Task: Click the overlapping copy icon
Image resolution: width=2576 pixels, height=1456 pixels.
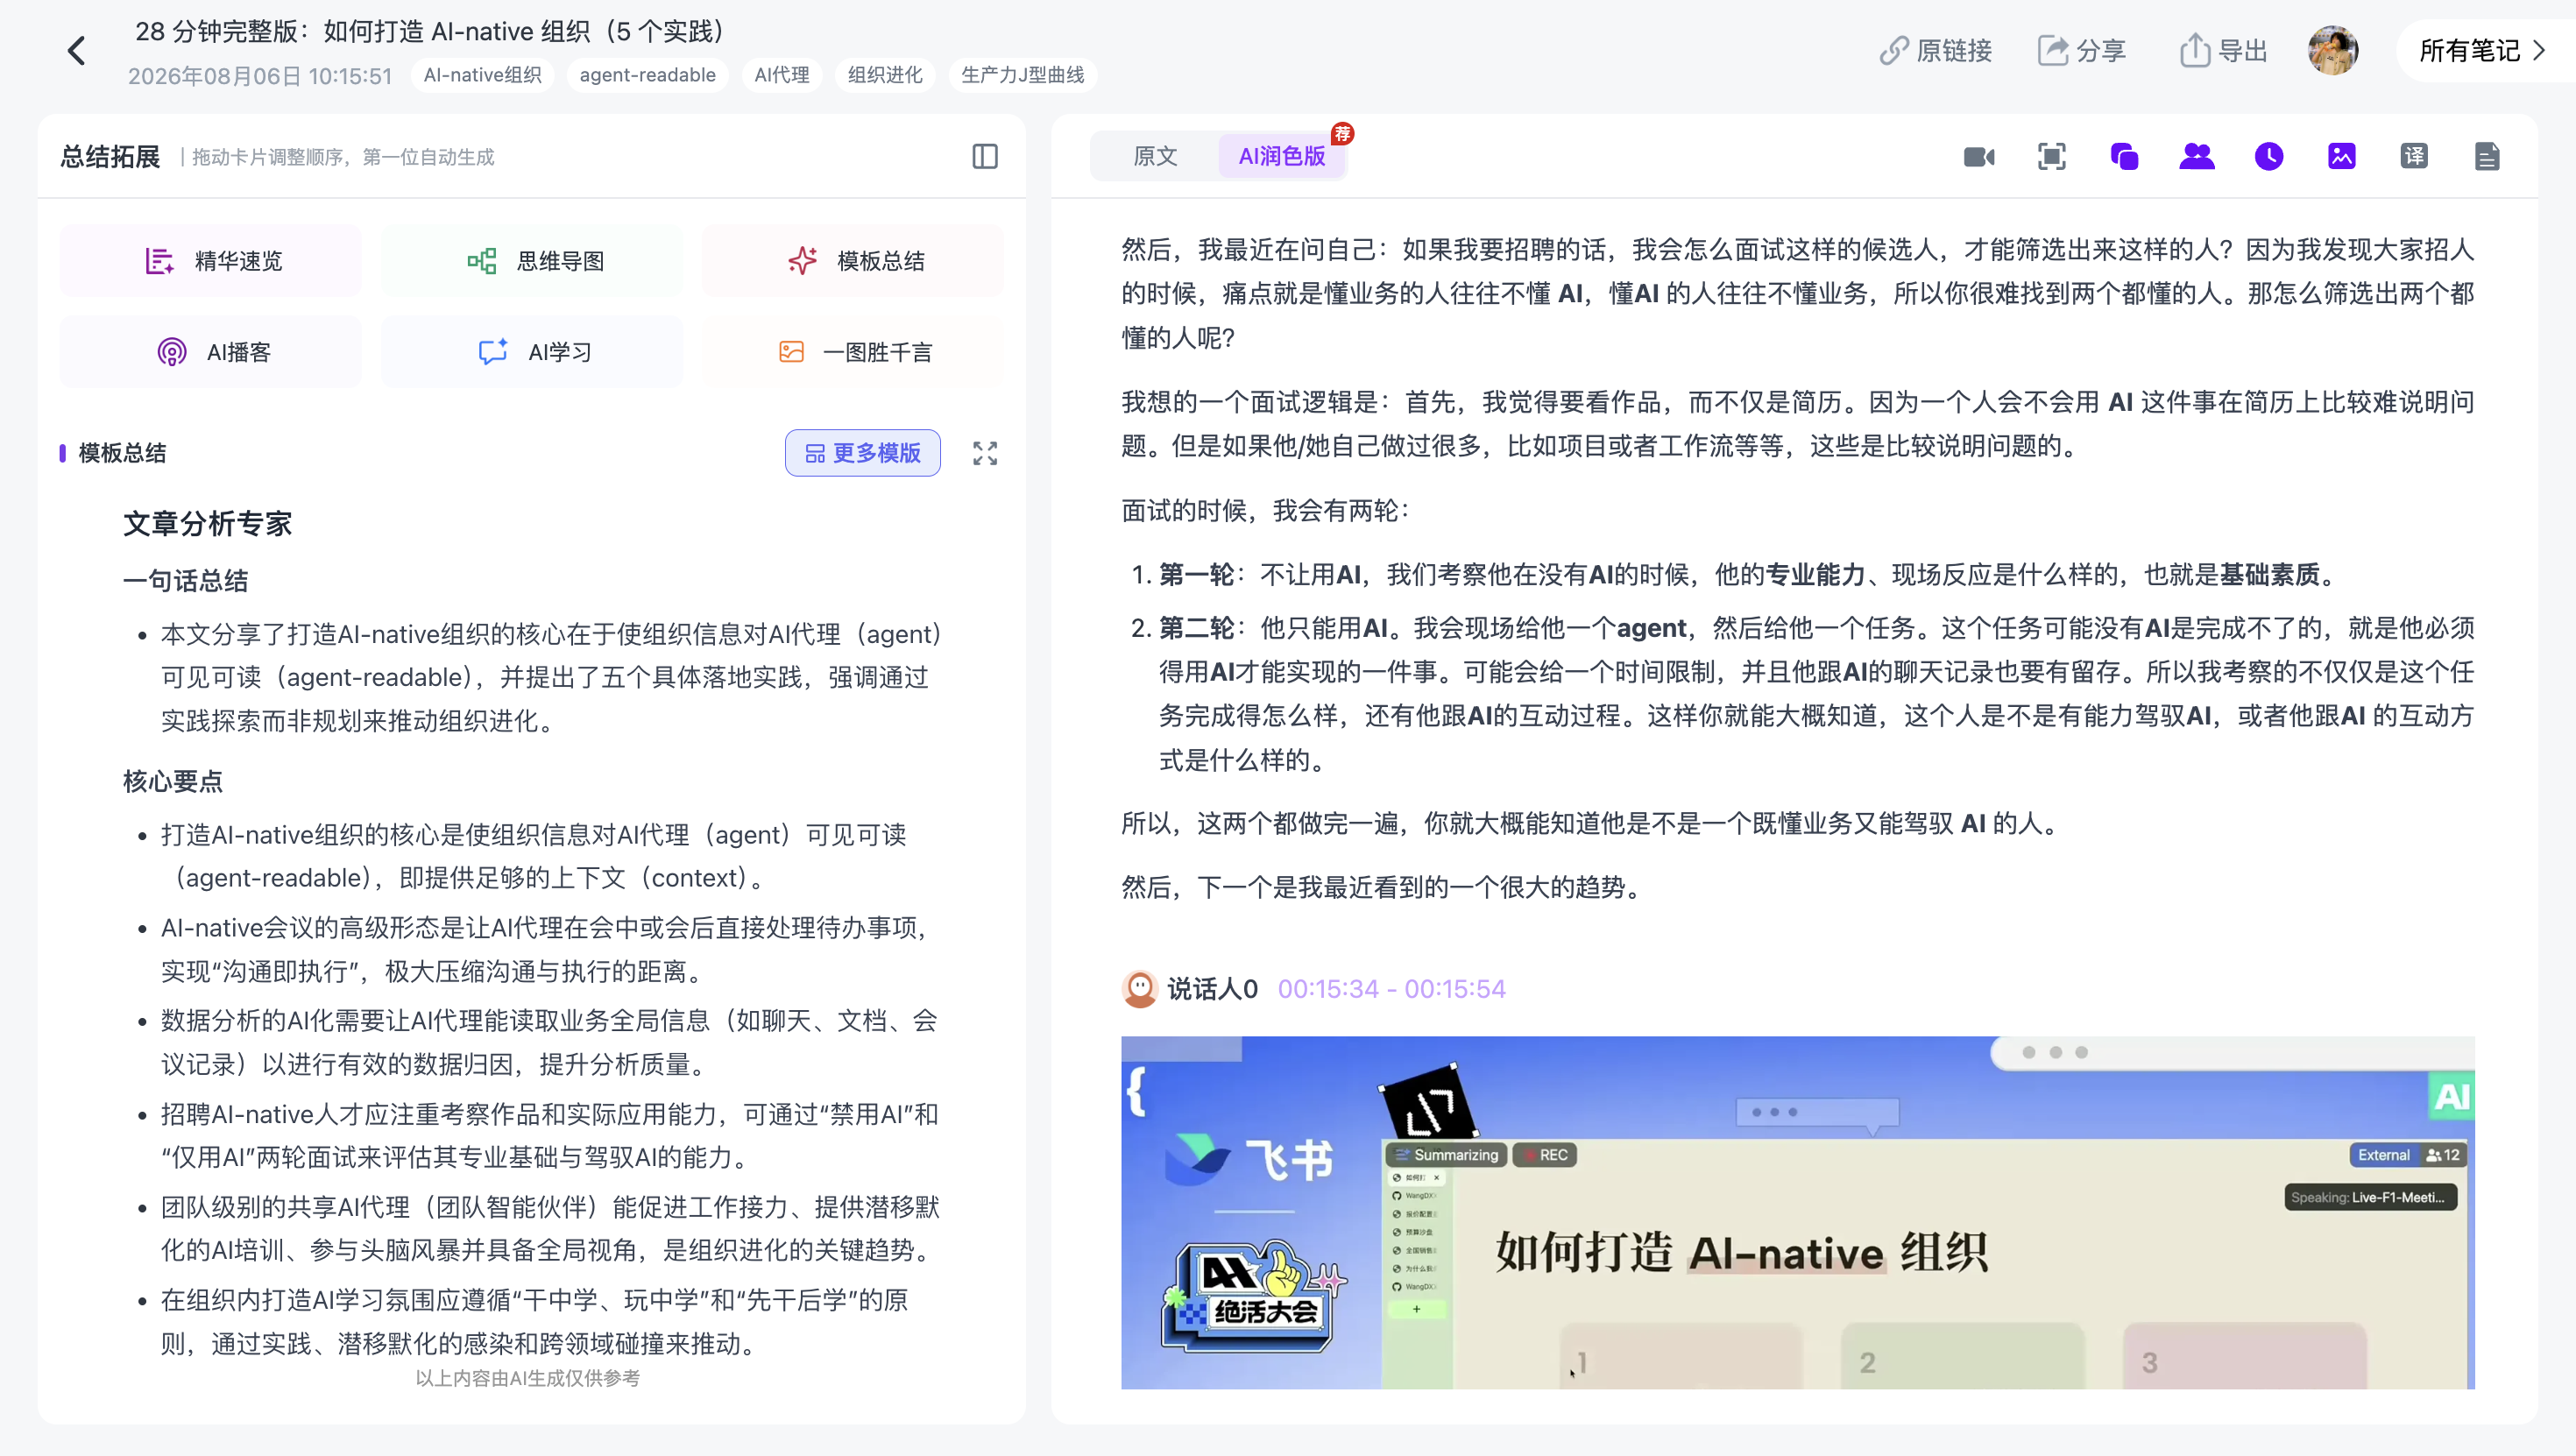Action: coord(2124,156)
